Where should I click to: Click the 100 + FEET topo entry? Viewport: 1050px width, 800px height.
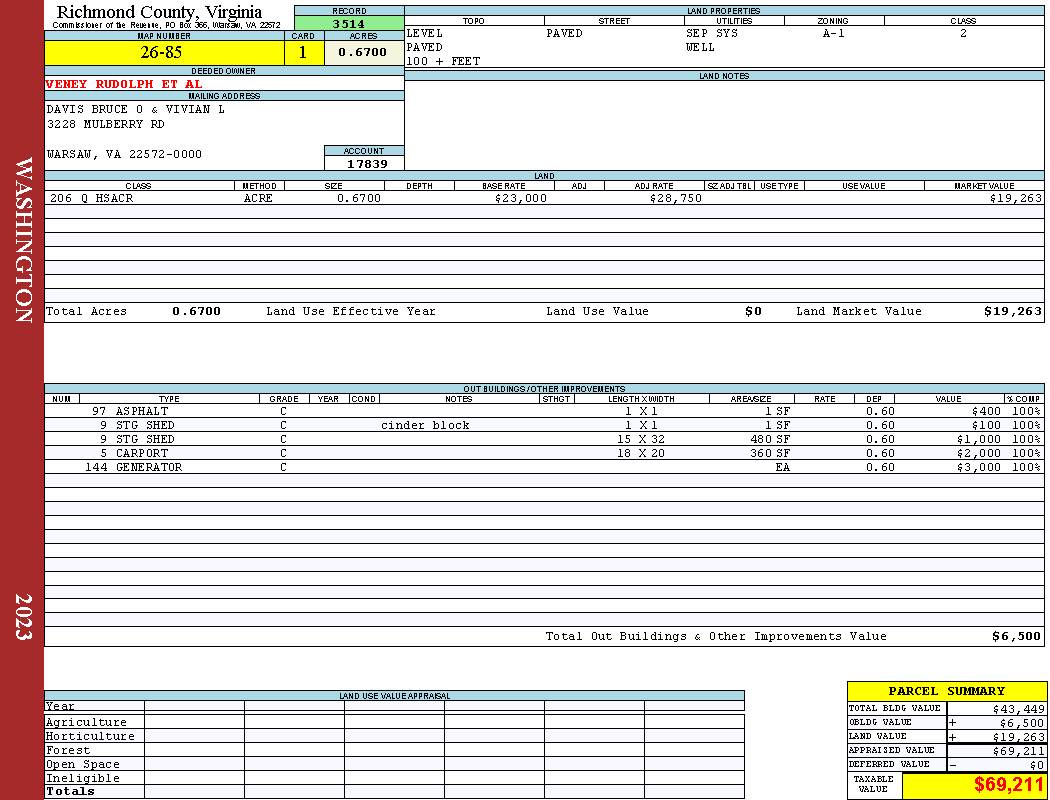[443, 61]
